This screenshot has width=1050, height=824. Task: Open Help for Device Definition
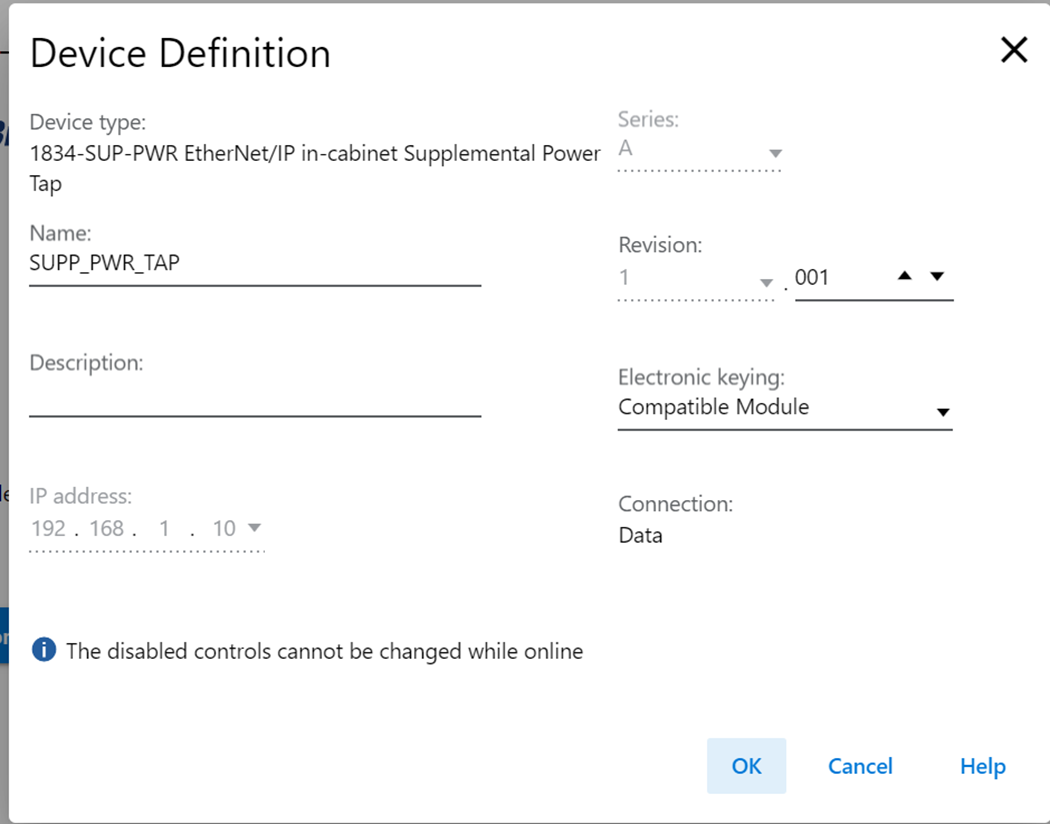tap(982, 766)
